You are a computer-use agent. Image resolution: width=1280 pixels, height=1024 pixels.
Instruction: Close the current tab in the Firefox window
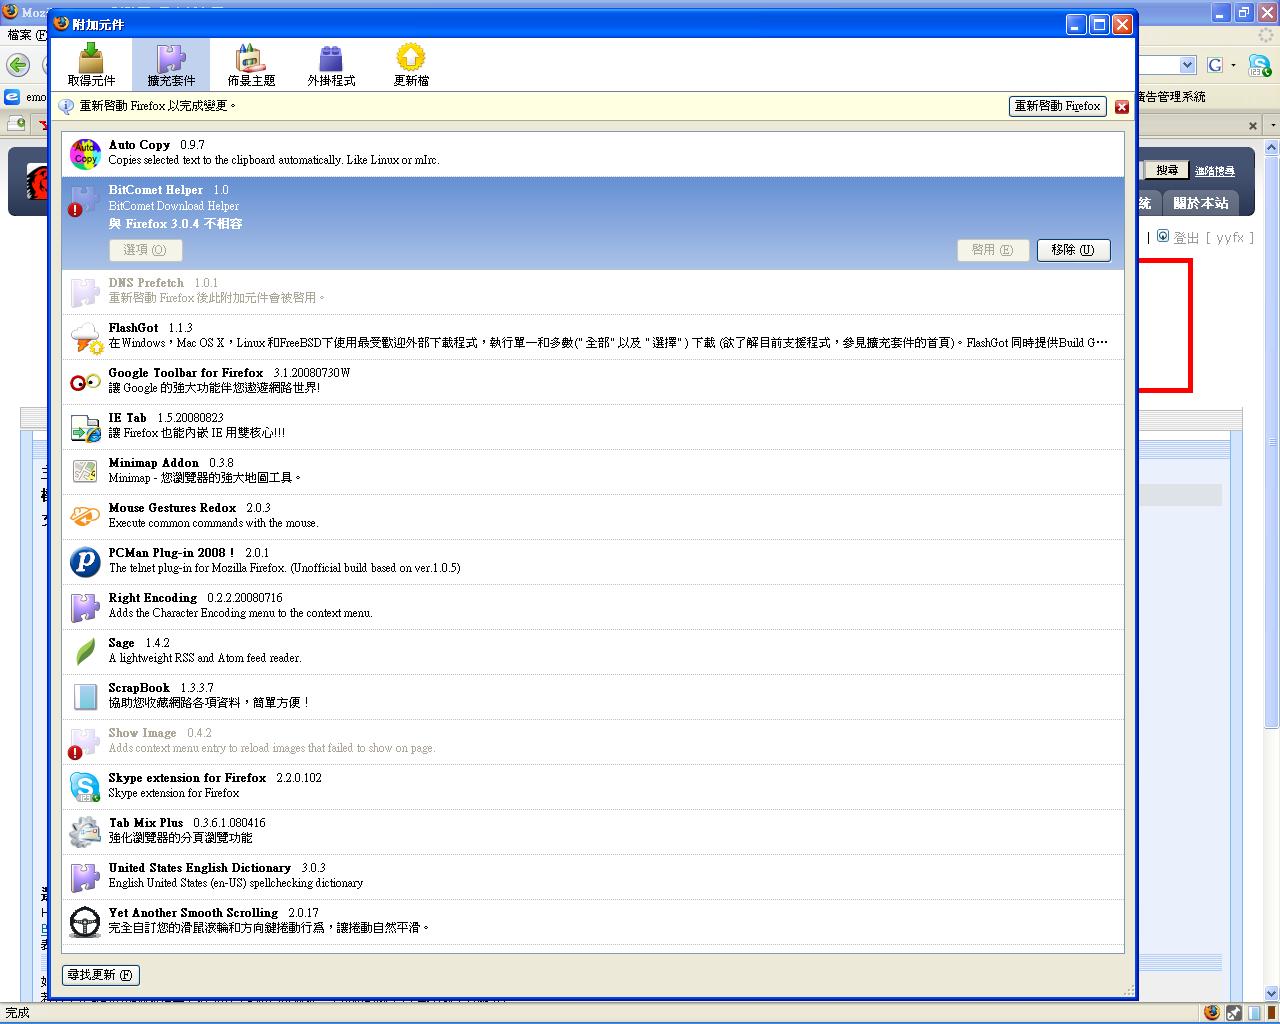point(1253,125)
